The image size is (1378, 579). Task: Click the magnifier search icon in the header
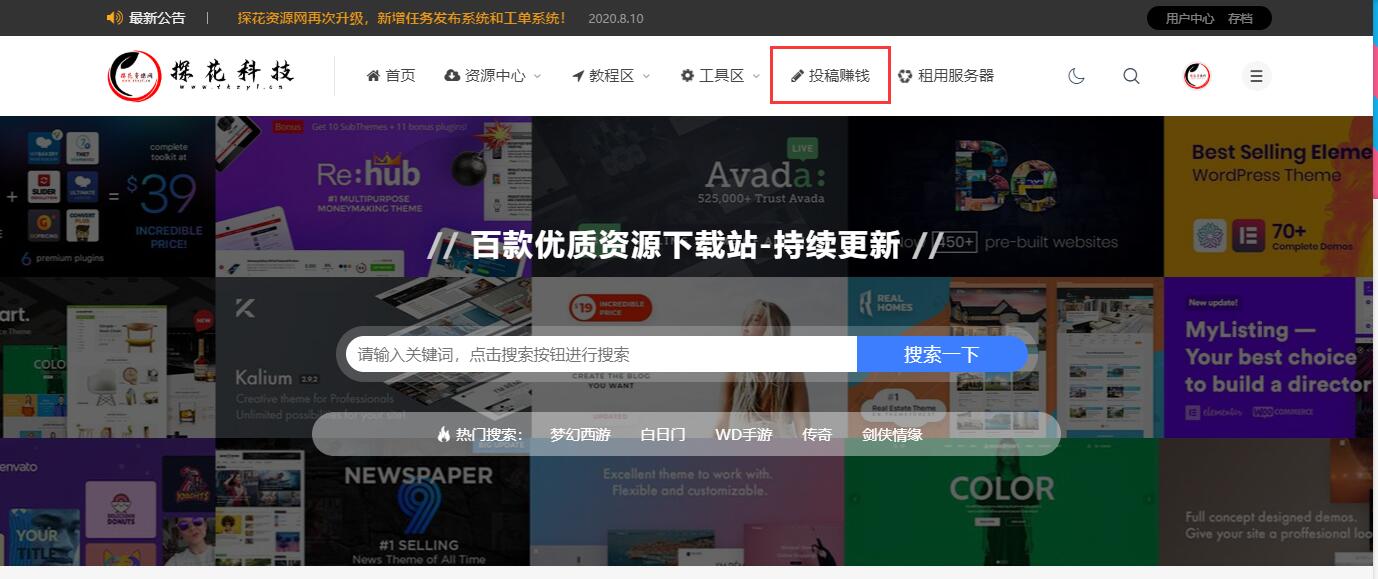[x=1131, y=76]
